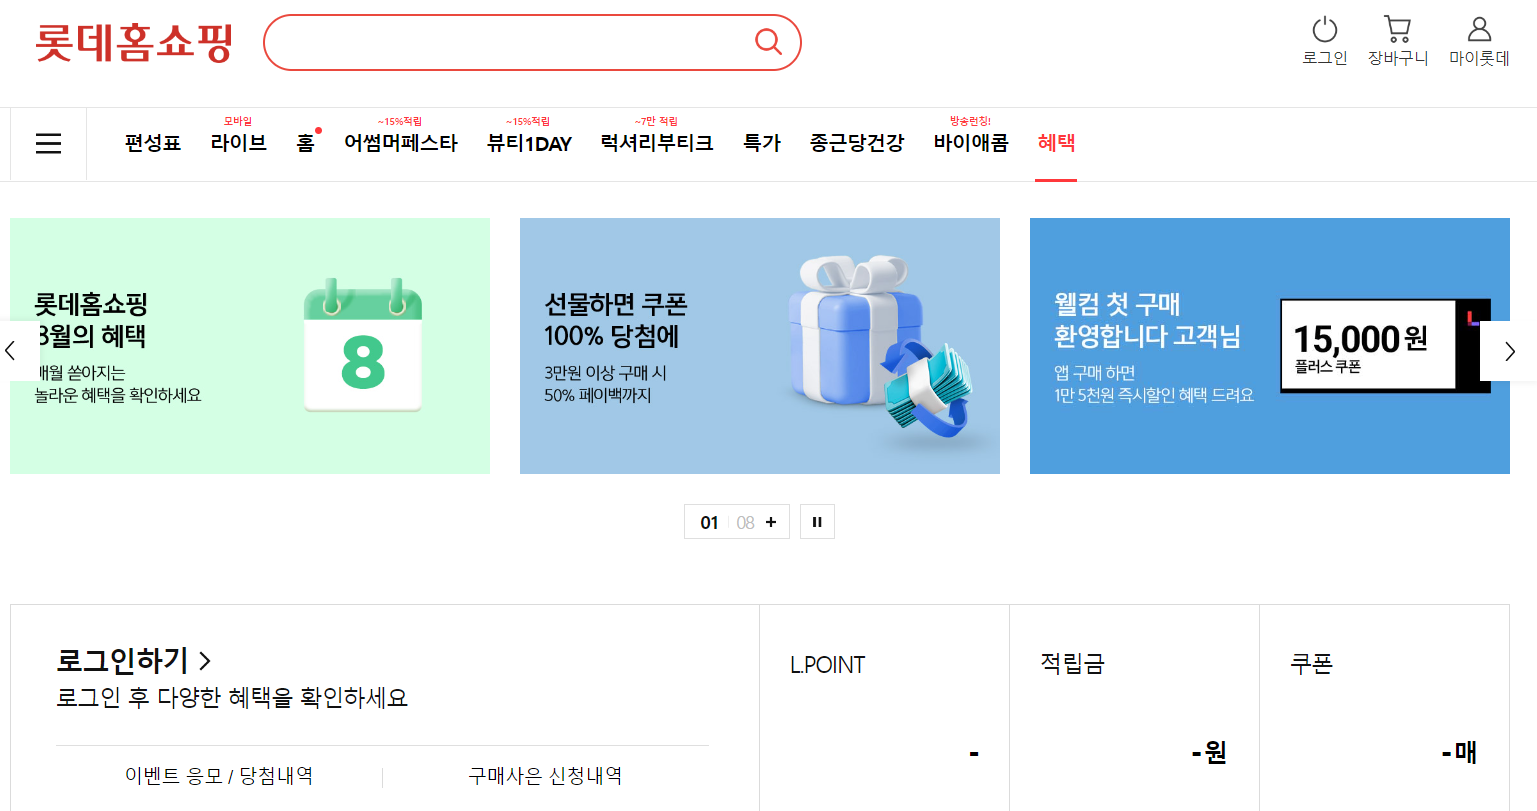Screen dimensions: 1537x811
Task: Click the 로그인하기 link
Action: 133,660
